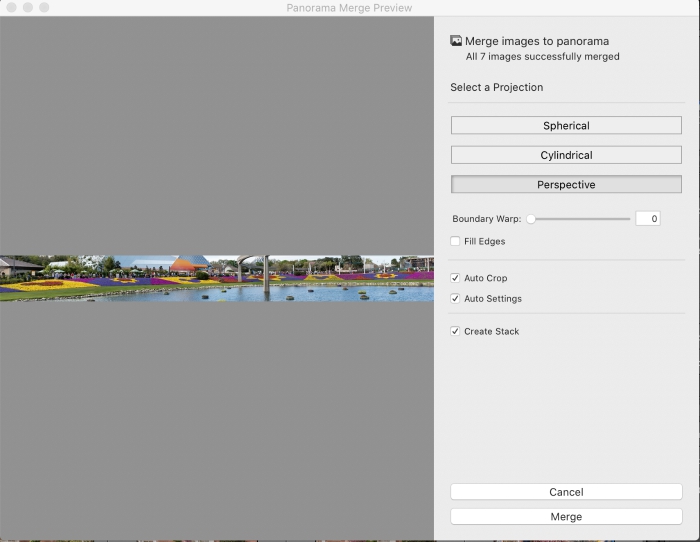
Task: Click 'All 7 images successfully merged' text
Action: pos(542,57)
